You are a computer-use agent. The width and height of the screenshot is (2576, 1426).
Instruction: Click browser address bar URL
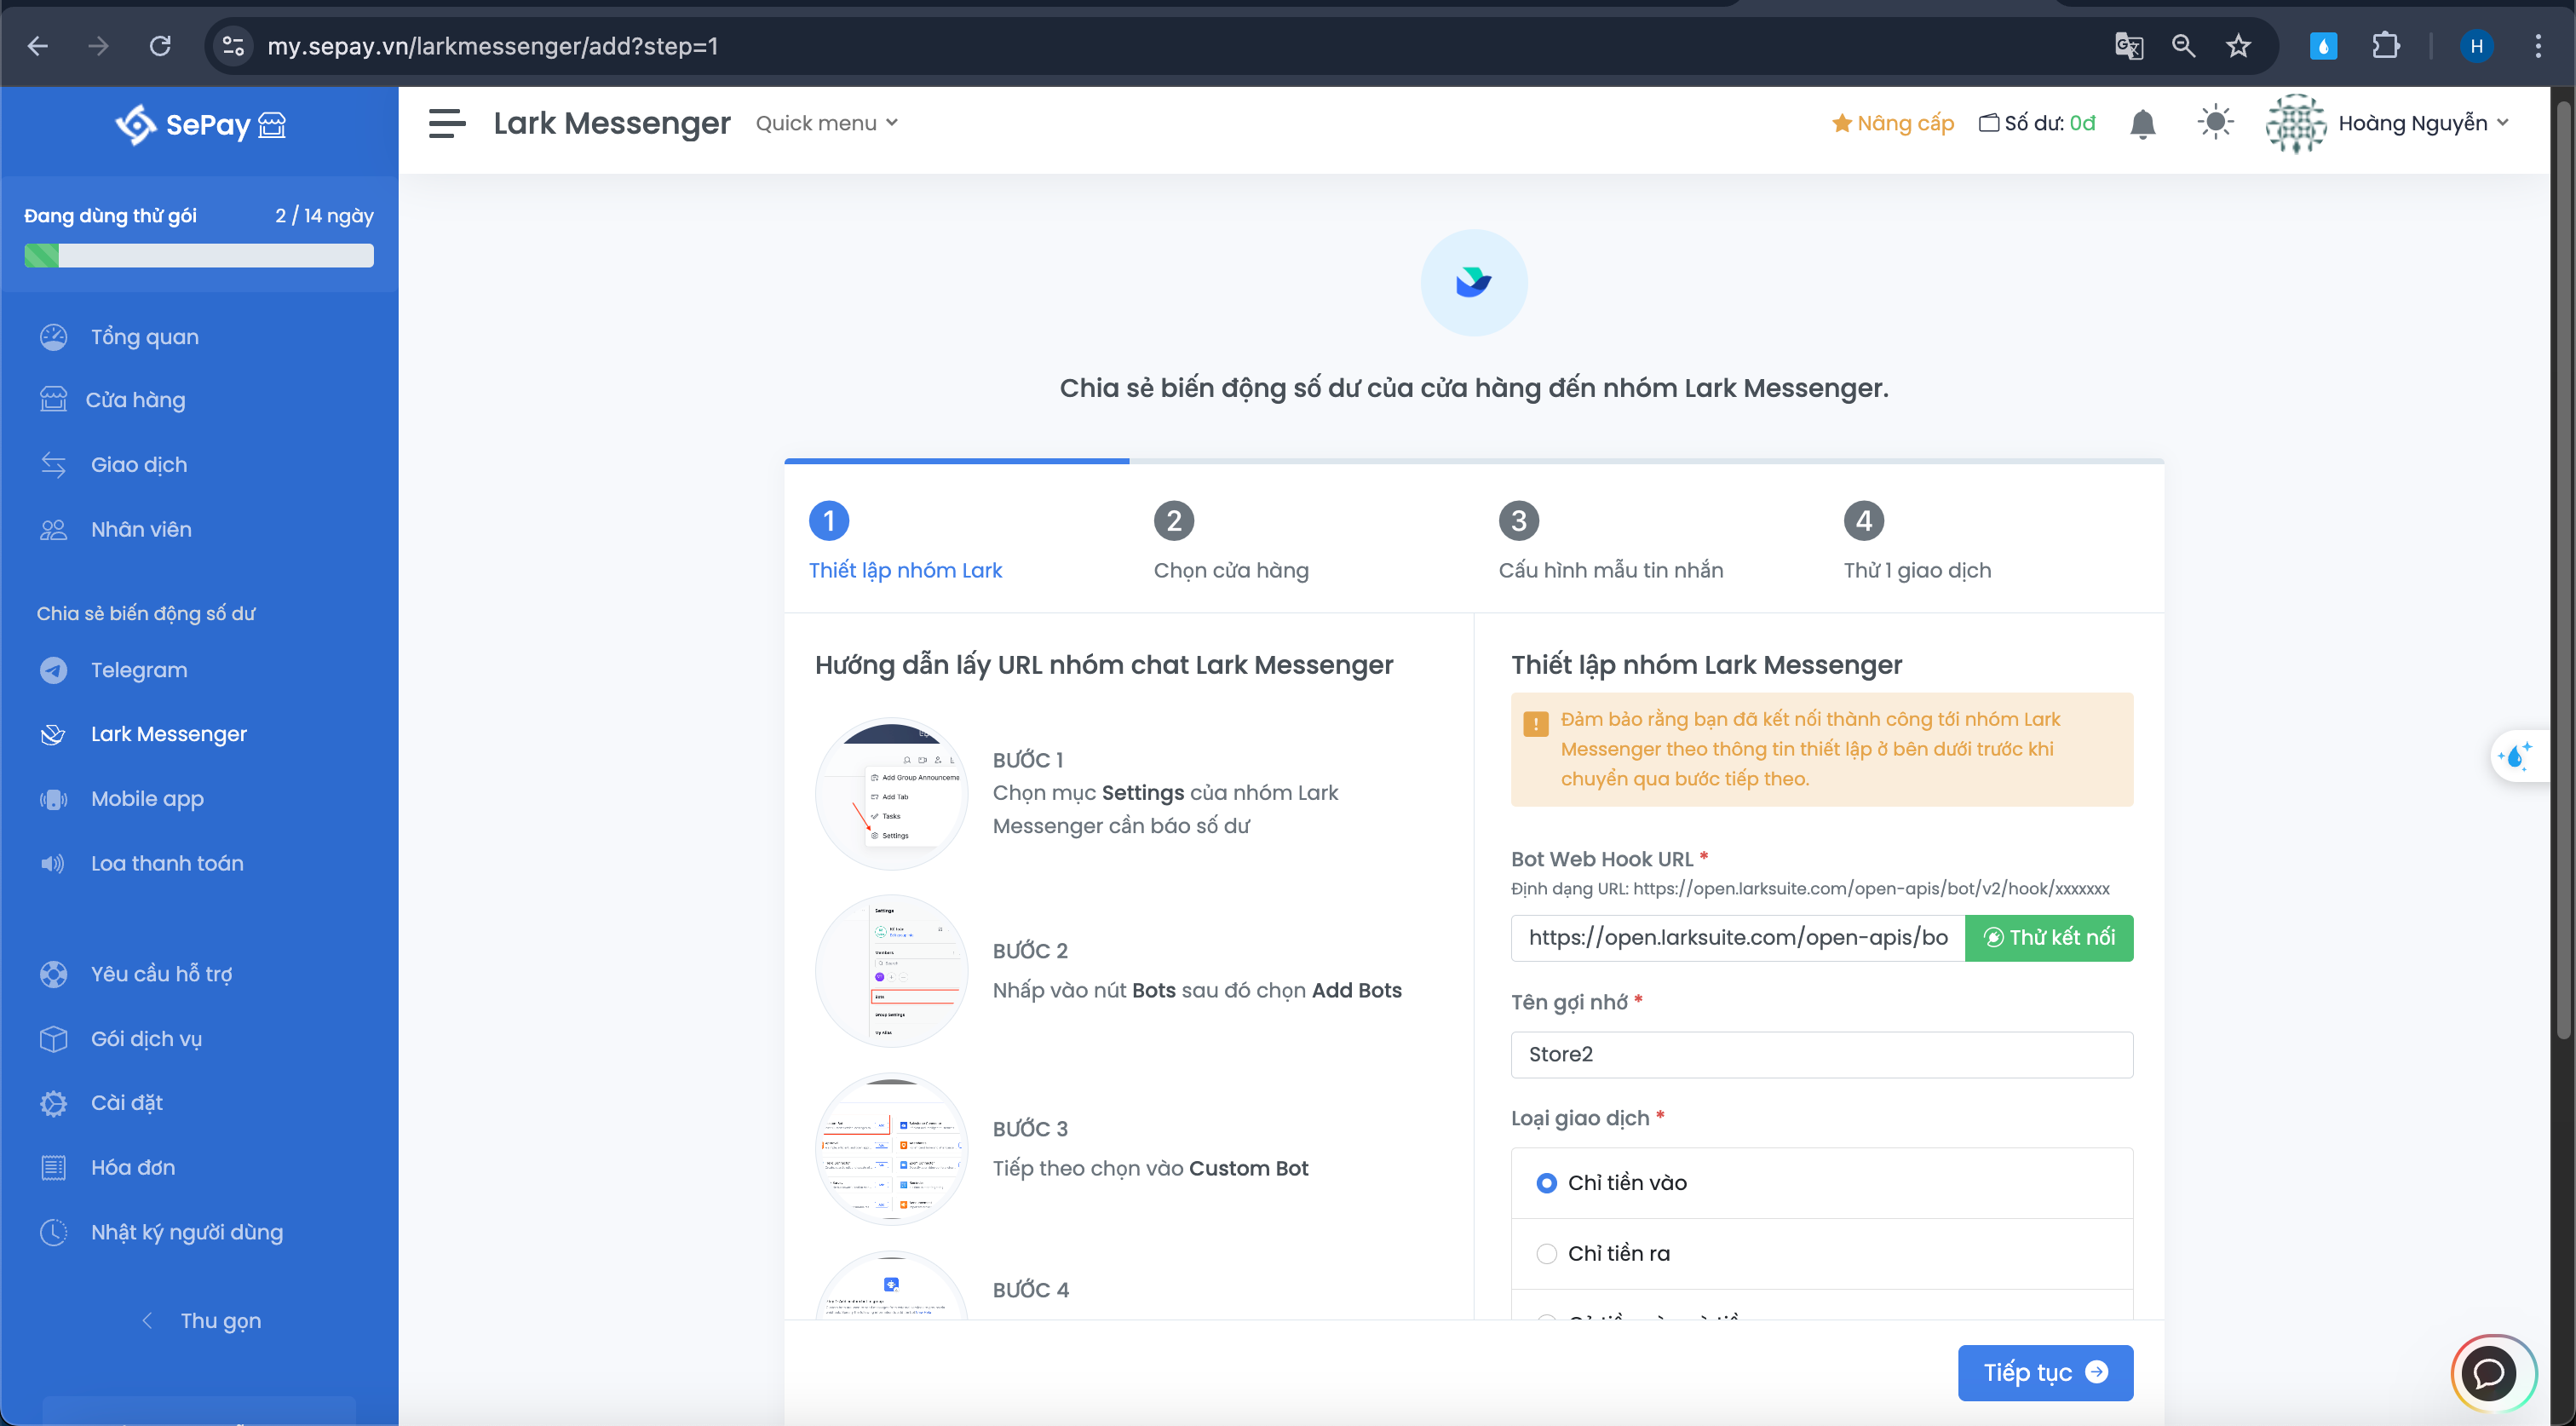pyautogui.click(x=493, y=46)
